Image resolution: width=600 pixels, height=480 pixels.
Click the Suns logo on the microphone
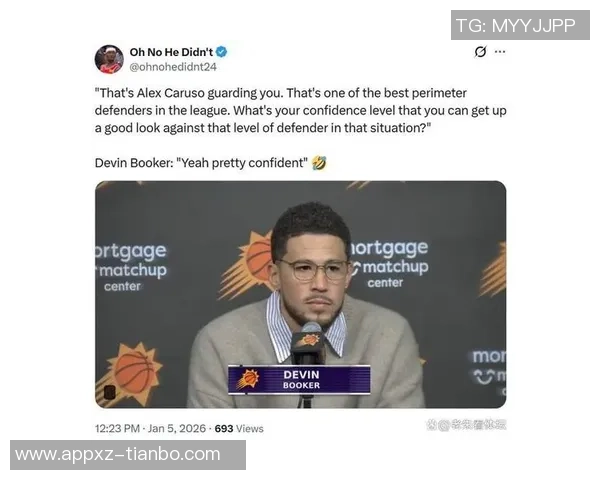point(310,340)
